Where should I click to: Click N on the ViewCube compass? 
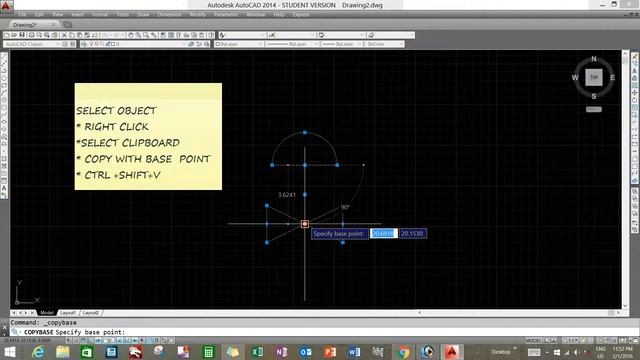pyautogui.click(x=594, y=59)
